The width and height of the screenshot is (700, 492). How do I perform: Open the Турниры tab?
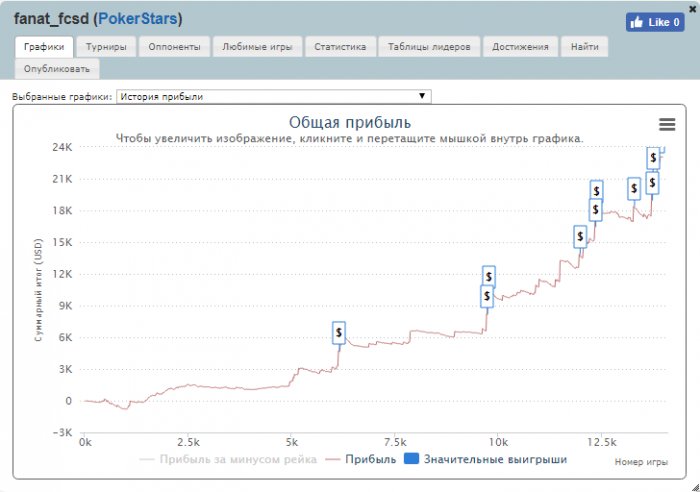[x=106, y=47]
